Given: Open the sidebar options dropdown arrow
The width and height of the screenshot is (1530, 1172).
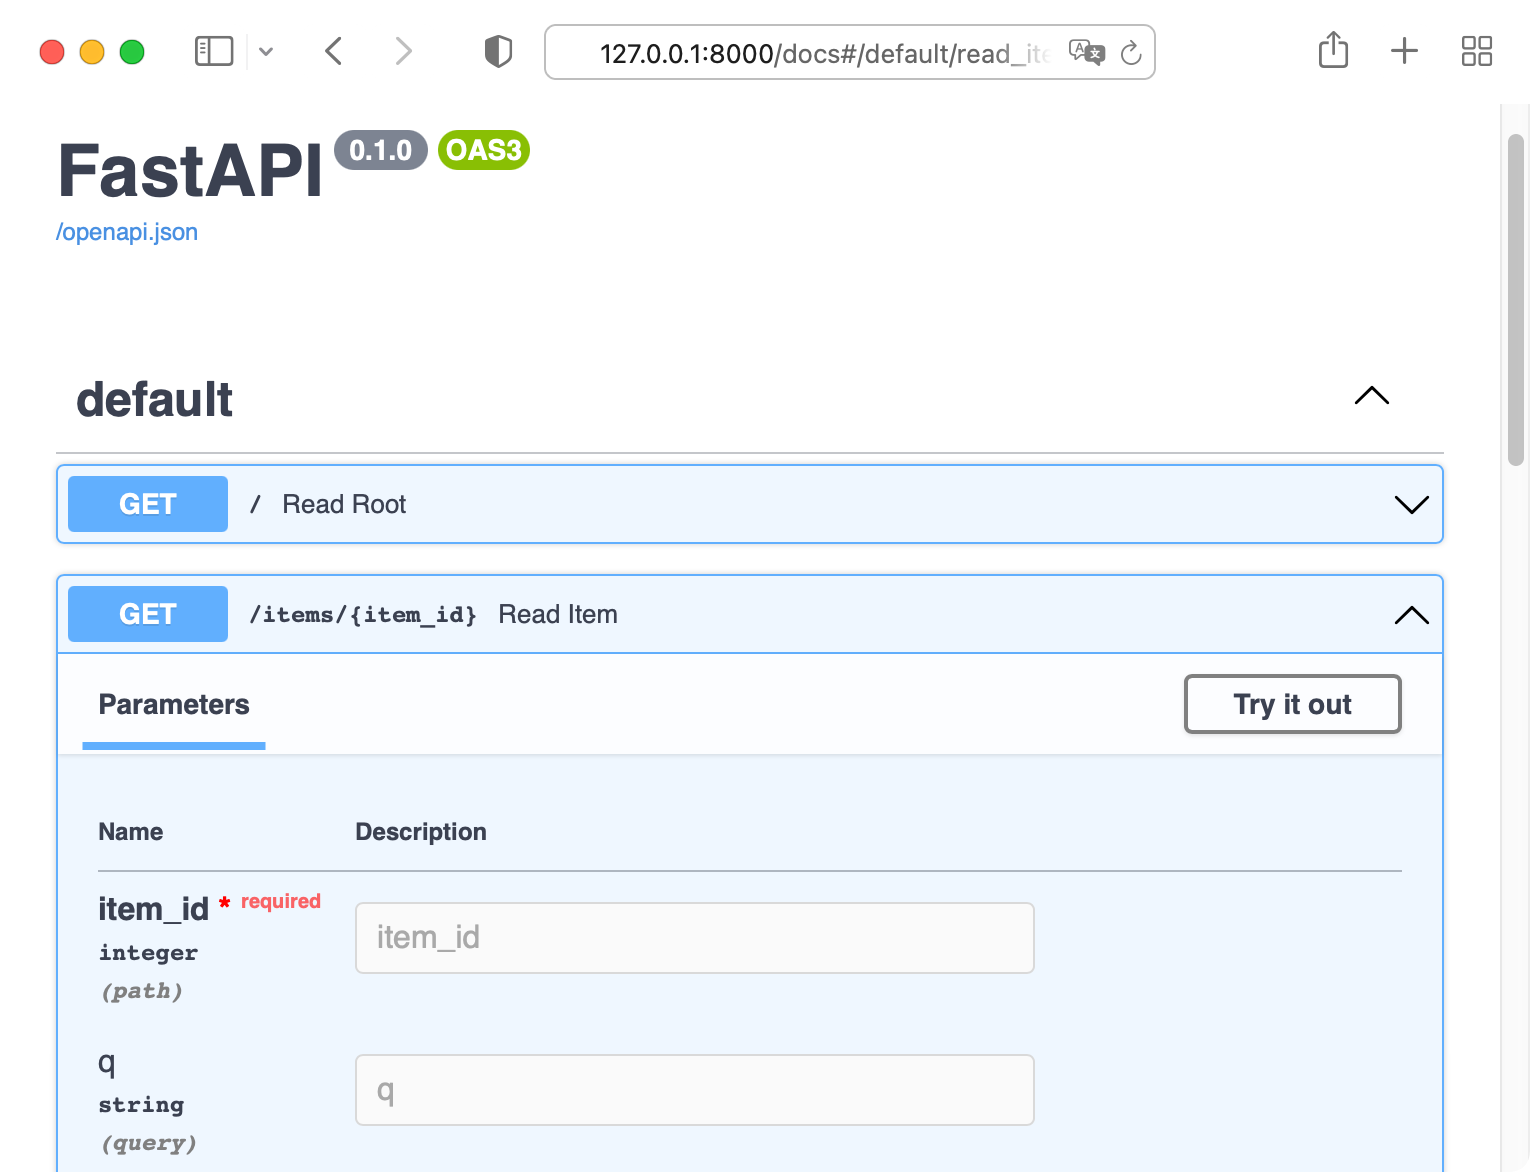Looking at the screenshot, I should 266,51.
